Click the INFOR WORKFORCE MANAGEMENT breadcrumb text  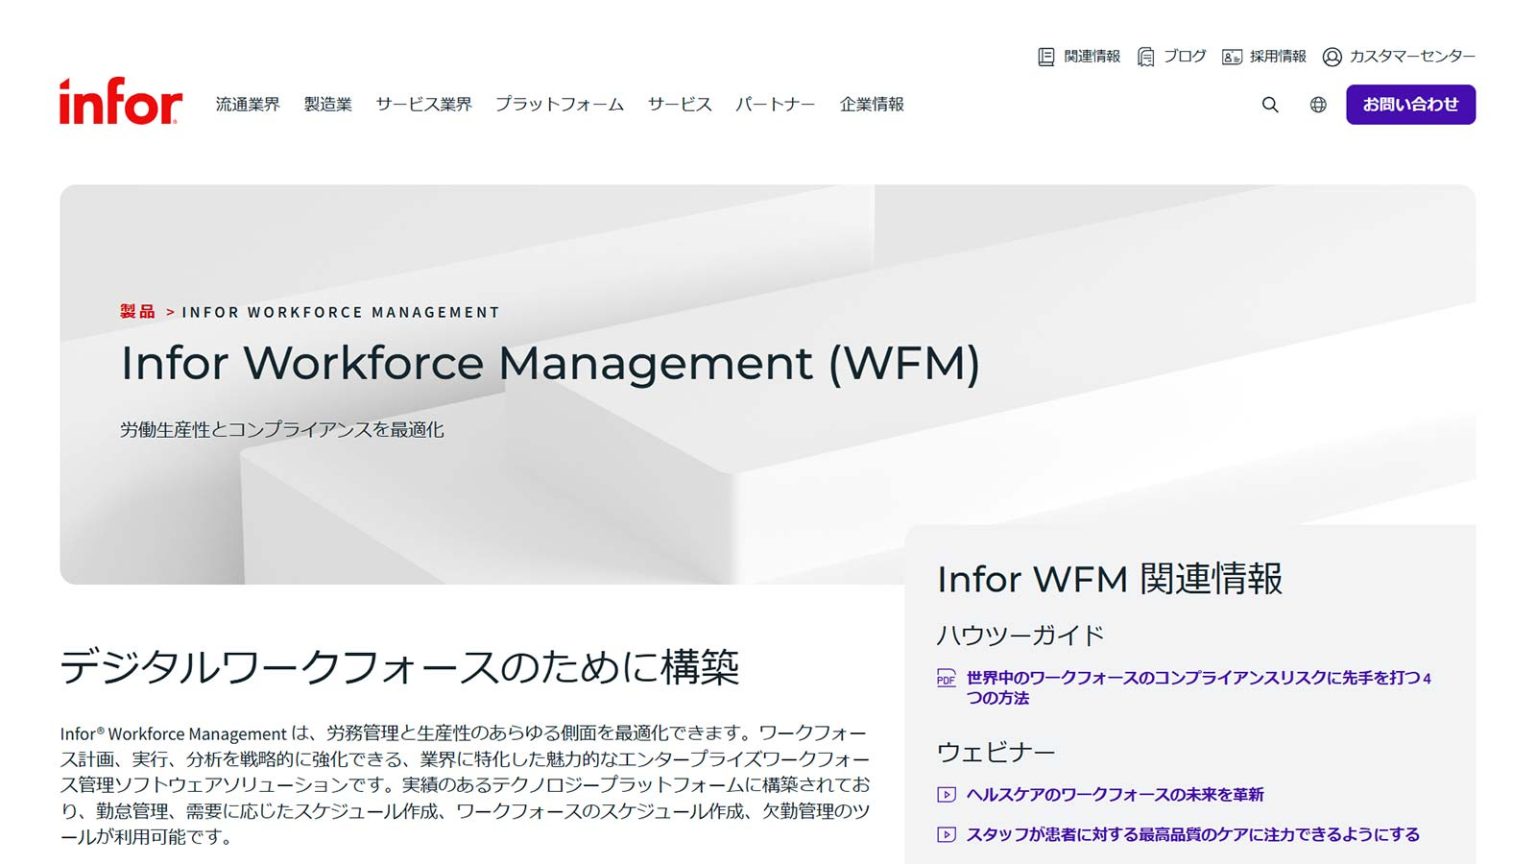tap(341, 312)
